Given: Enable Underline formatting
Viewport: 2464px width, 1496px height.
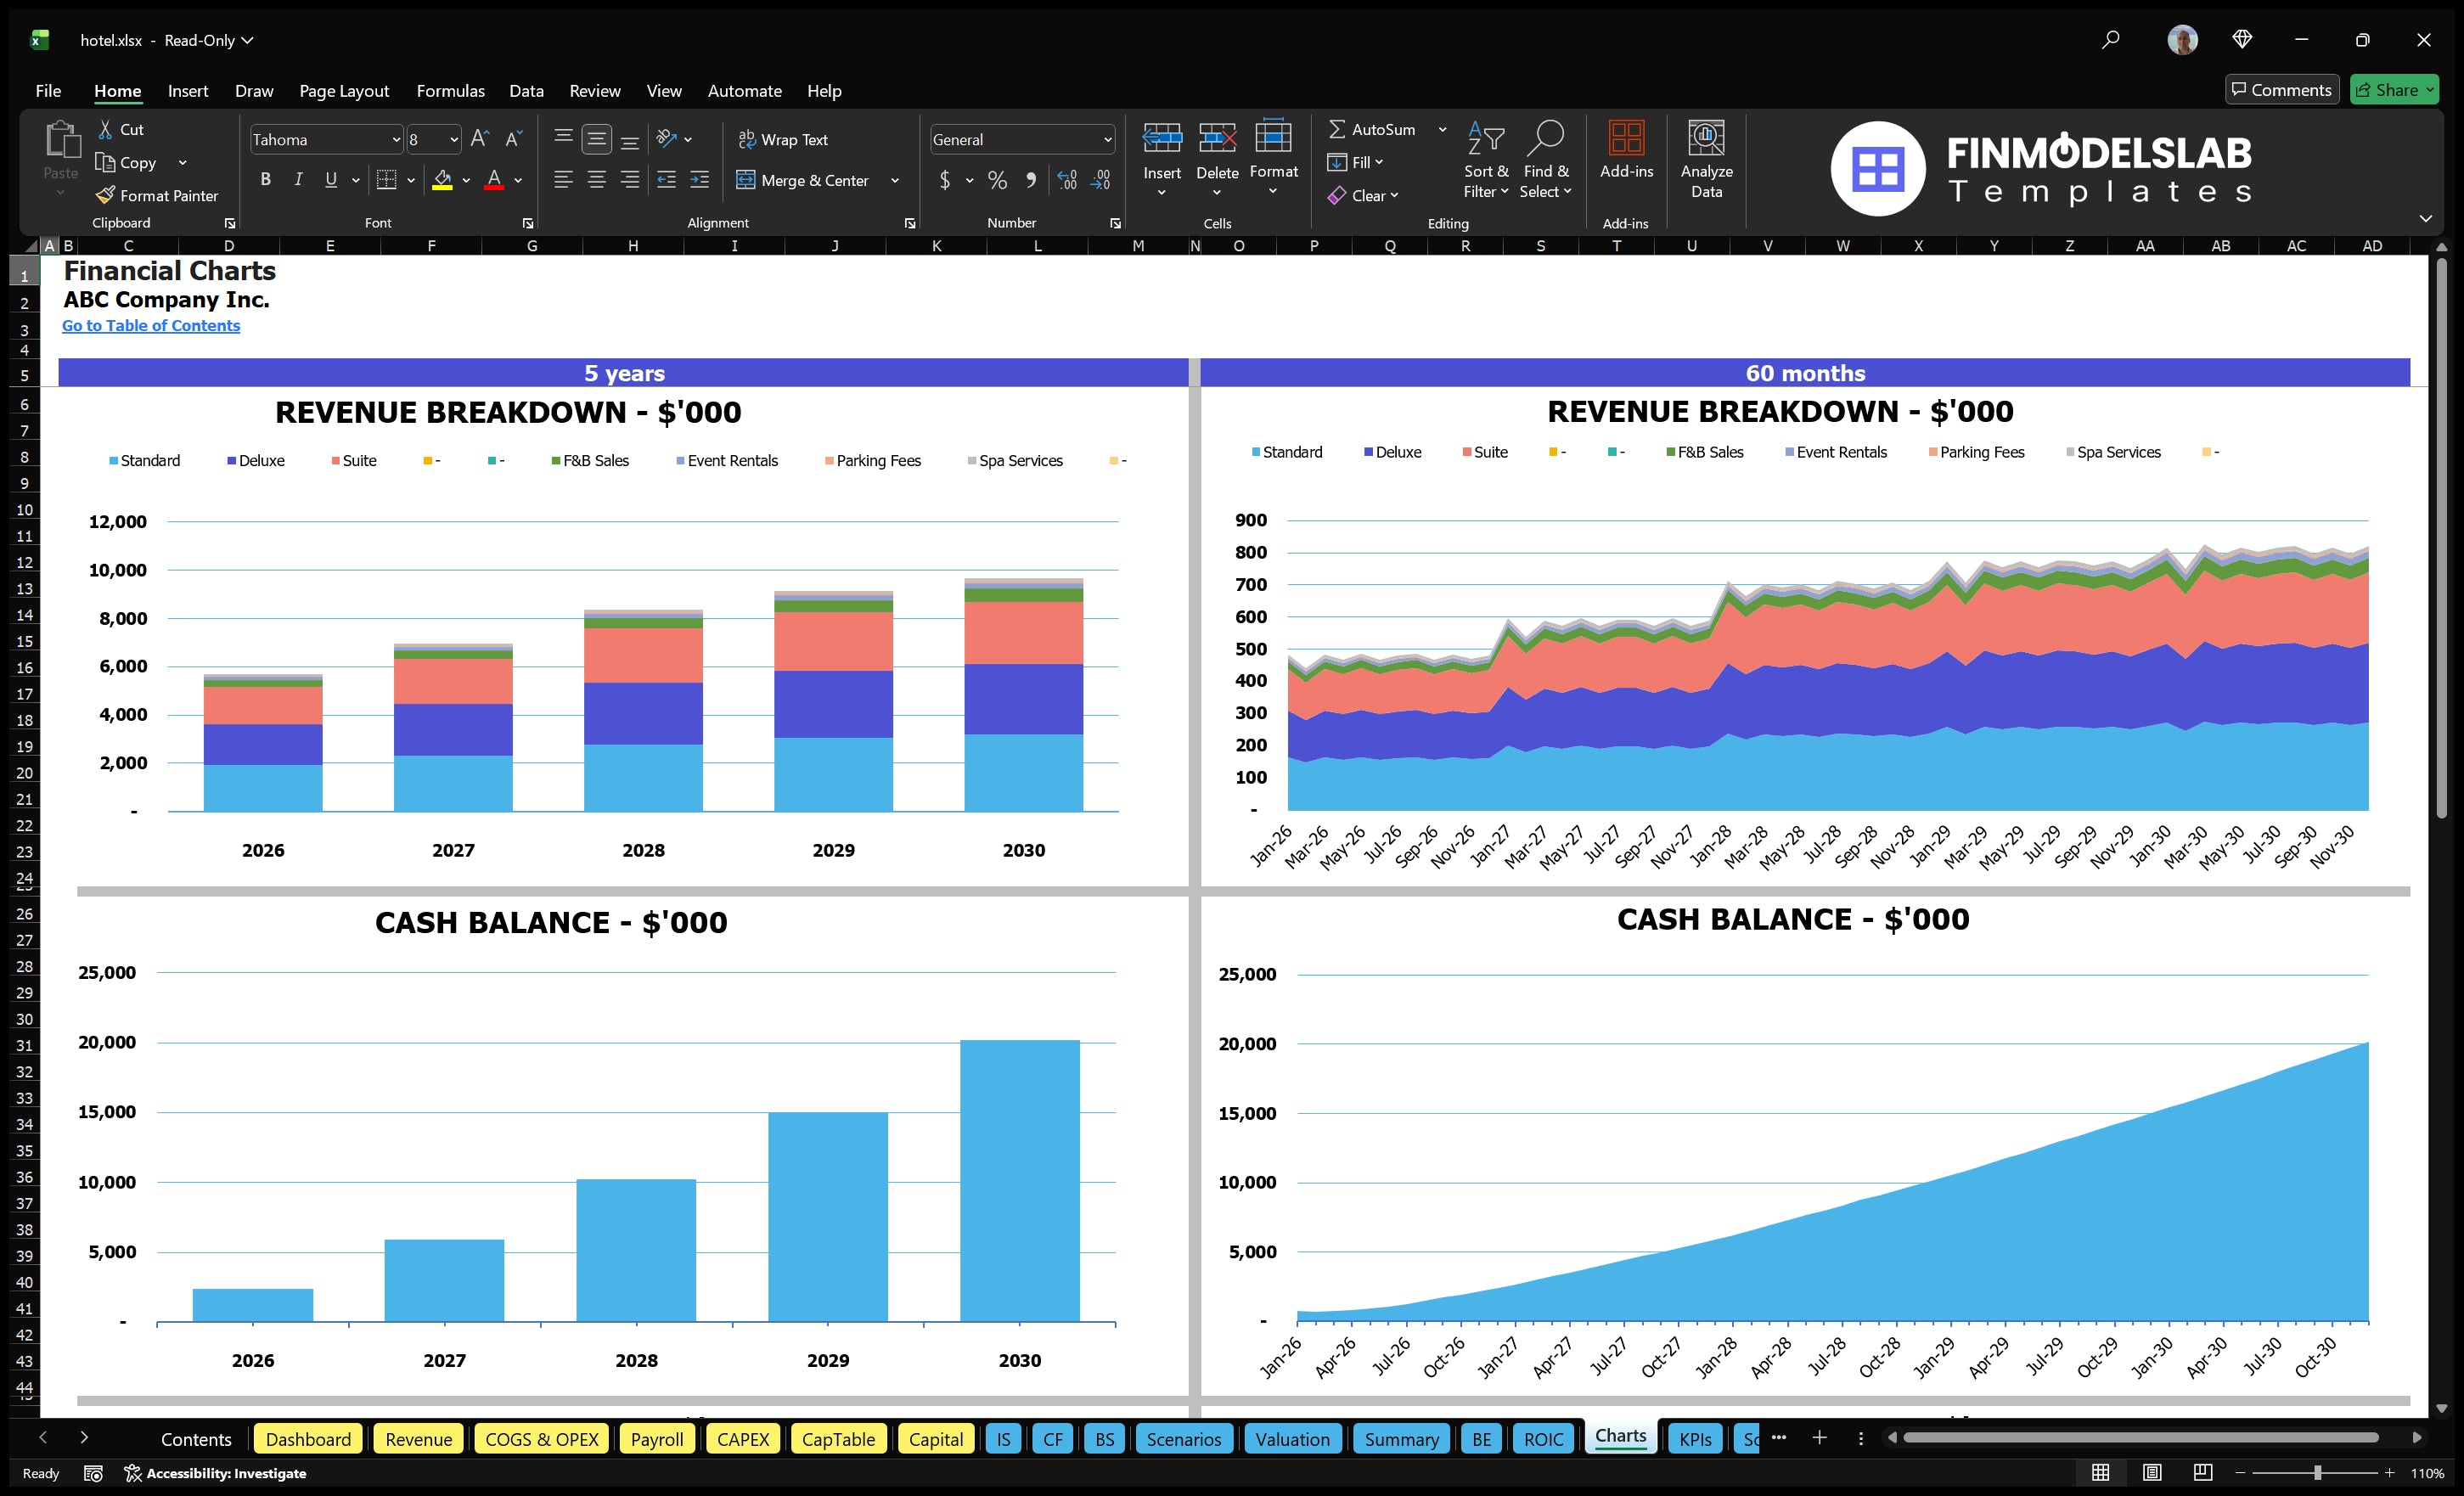Looking at the screenshot, I should (330, 180).
